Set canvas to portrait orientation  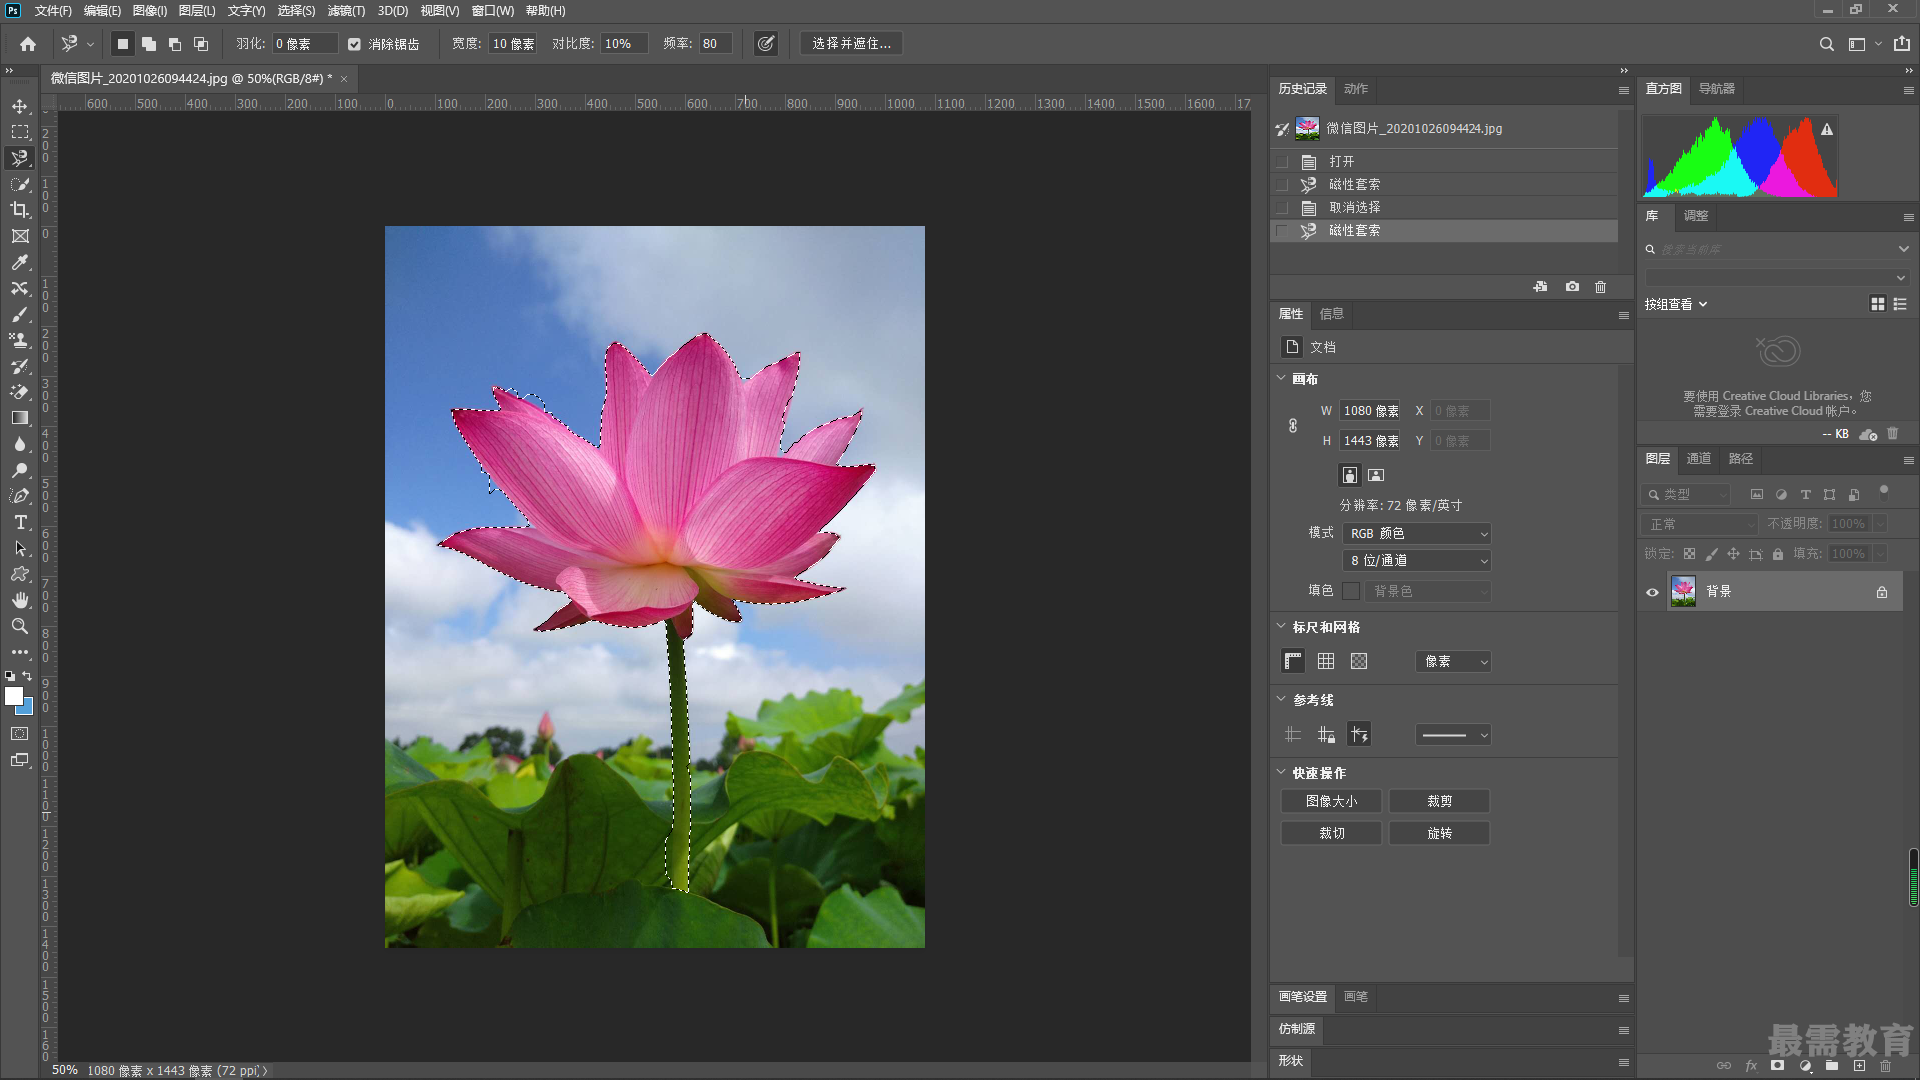coord(1350,475)
